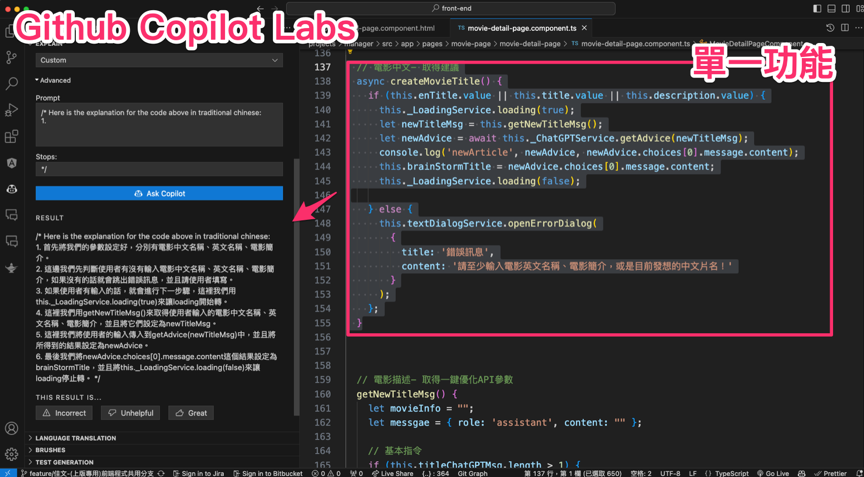Screen dimensions: 864x477
Task: Click the sidebar vertical scrollbar
Action: click(296, 286)
